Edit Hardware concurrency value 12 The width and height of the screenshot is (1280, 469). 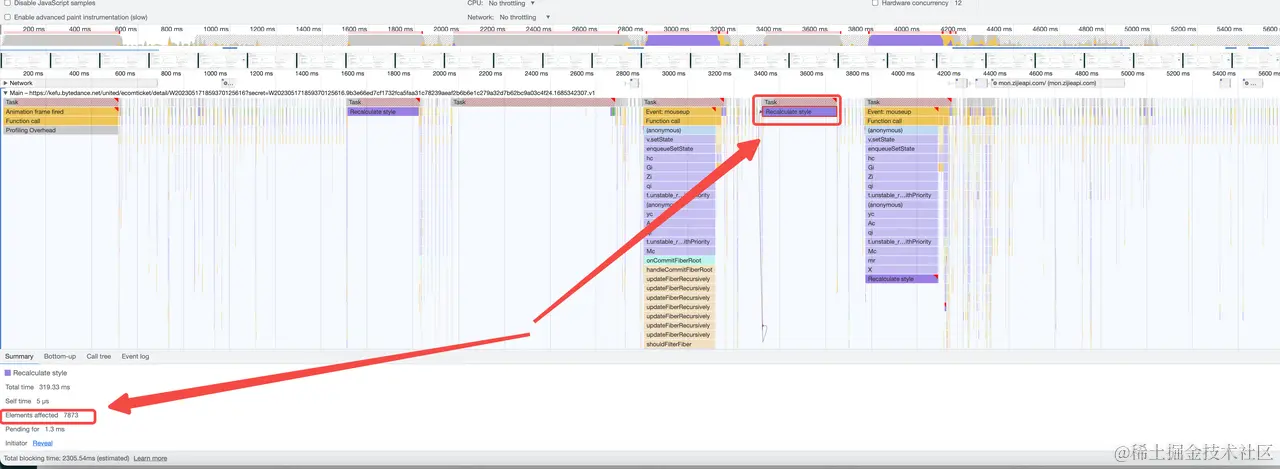(x=958, y=4)
